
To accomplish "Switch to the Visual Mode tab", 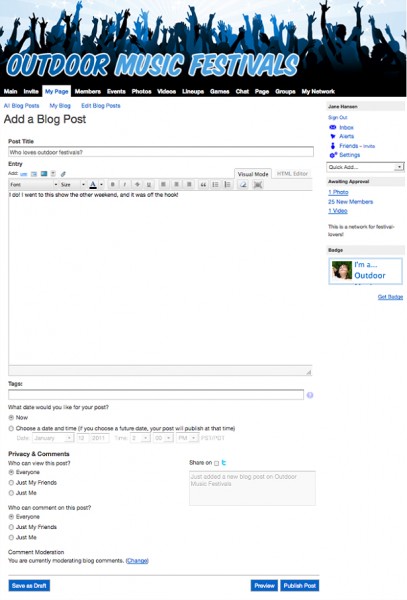I will [253, 174].
